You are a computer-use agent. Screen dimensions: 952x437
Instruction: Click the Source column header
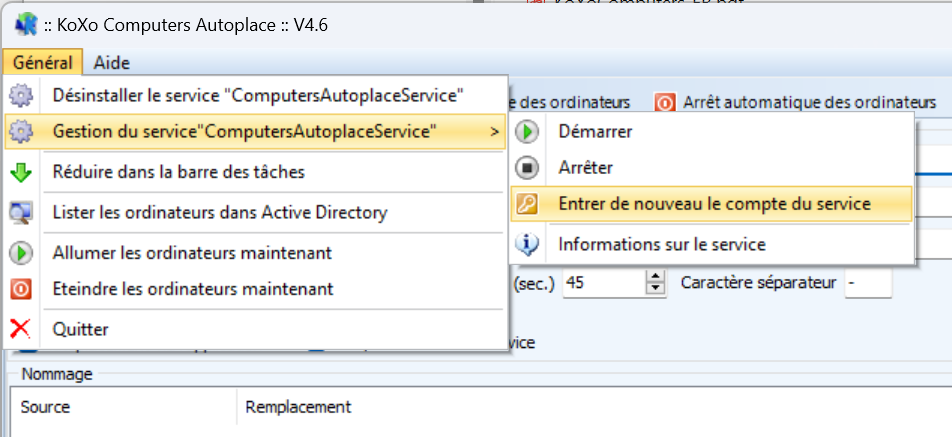pyautogui.click(x=124, y=407)
